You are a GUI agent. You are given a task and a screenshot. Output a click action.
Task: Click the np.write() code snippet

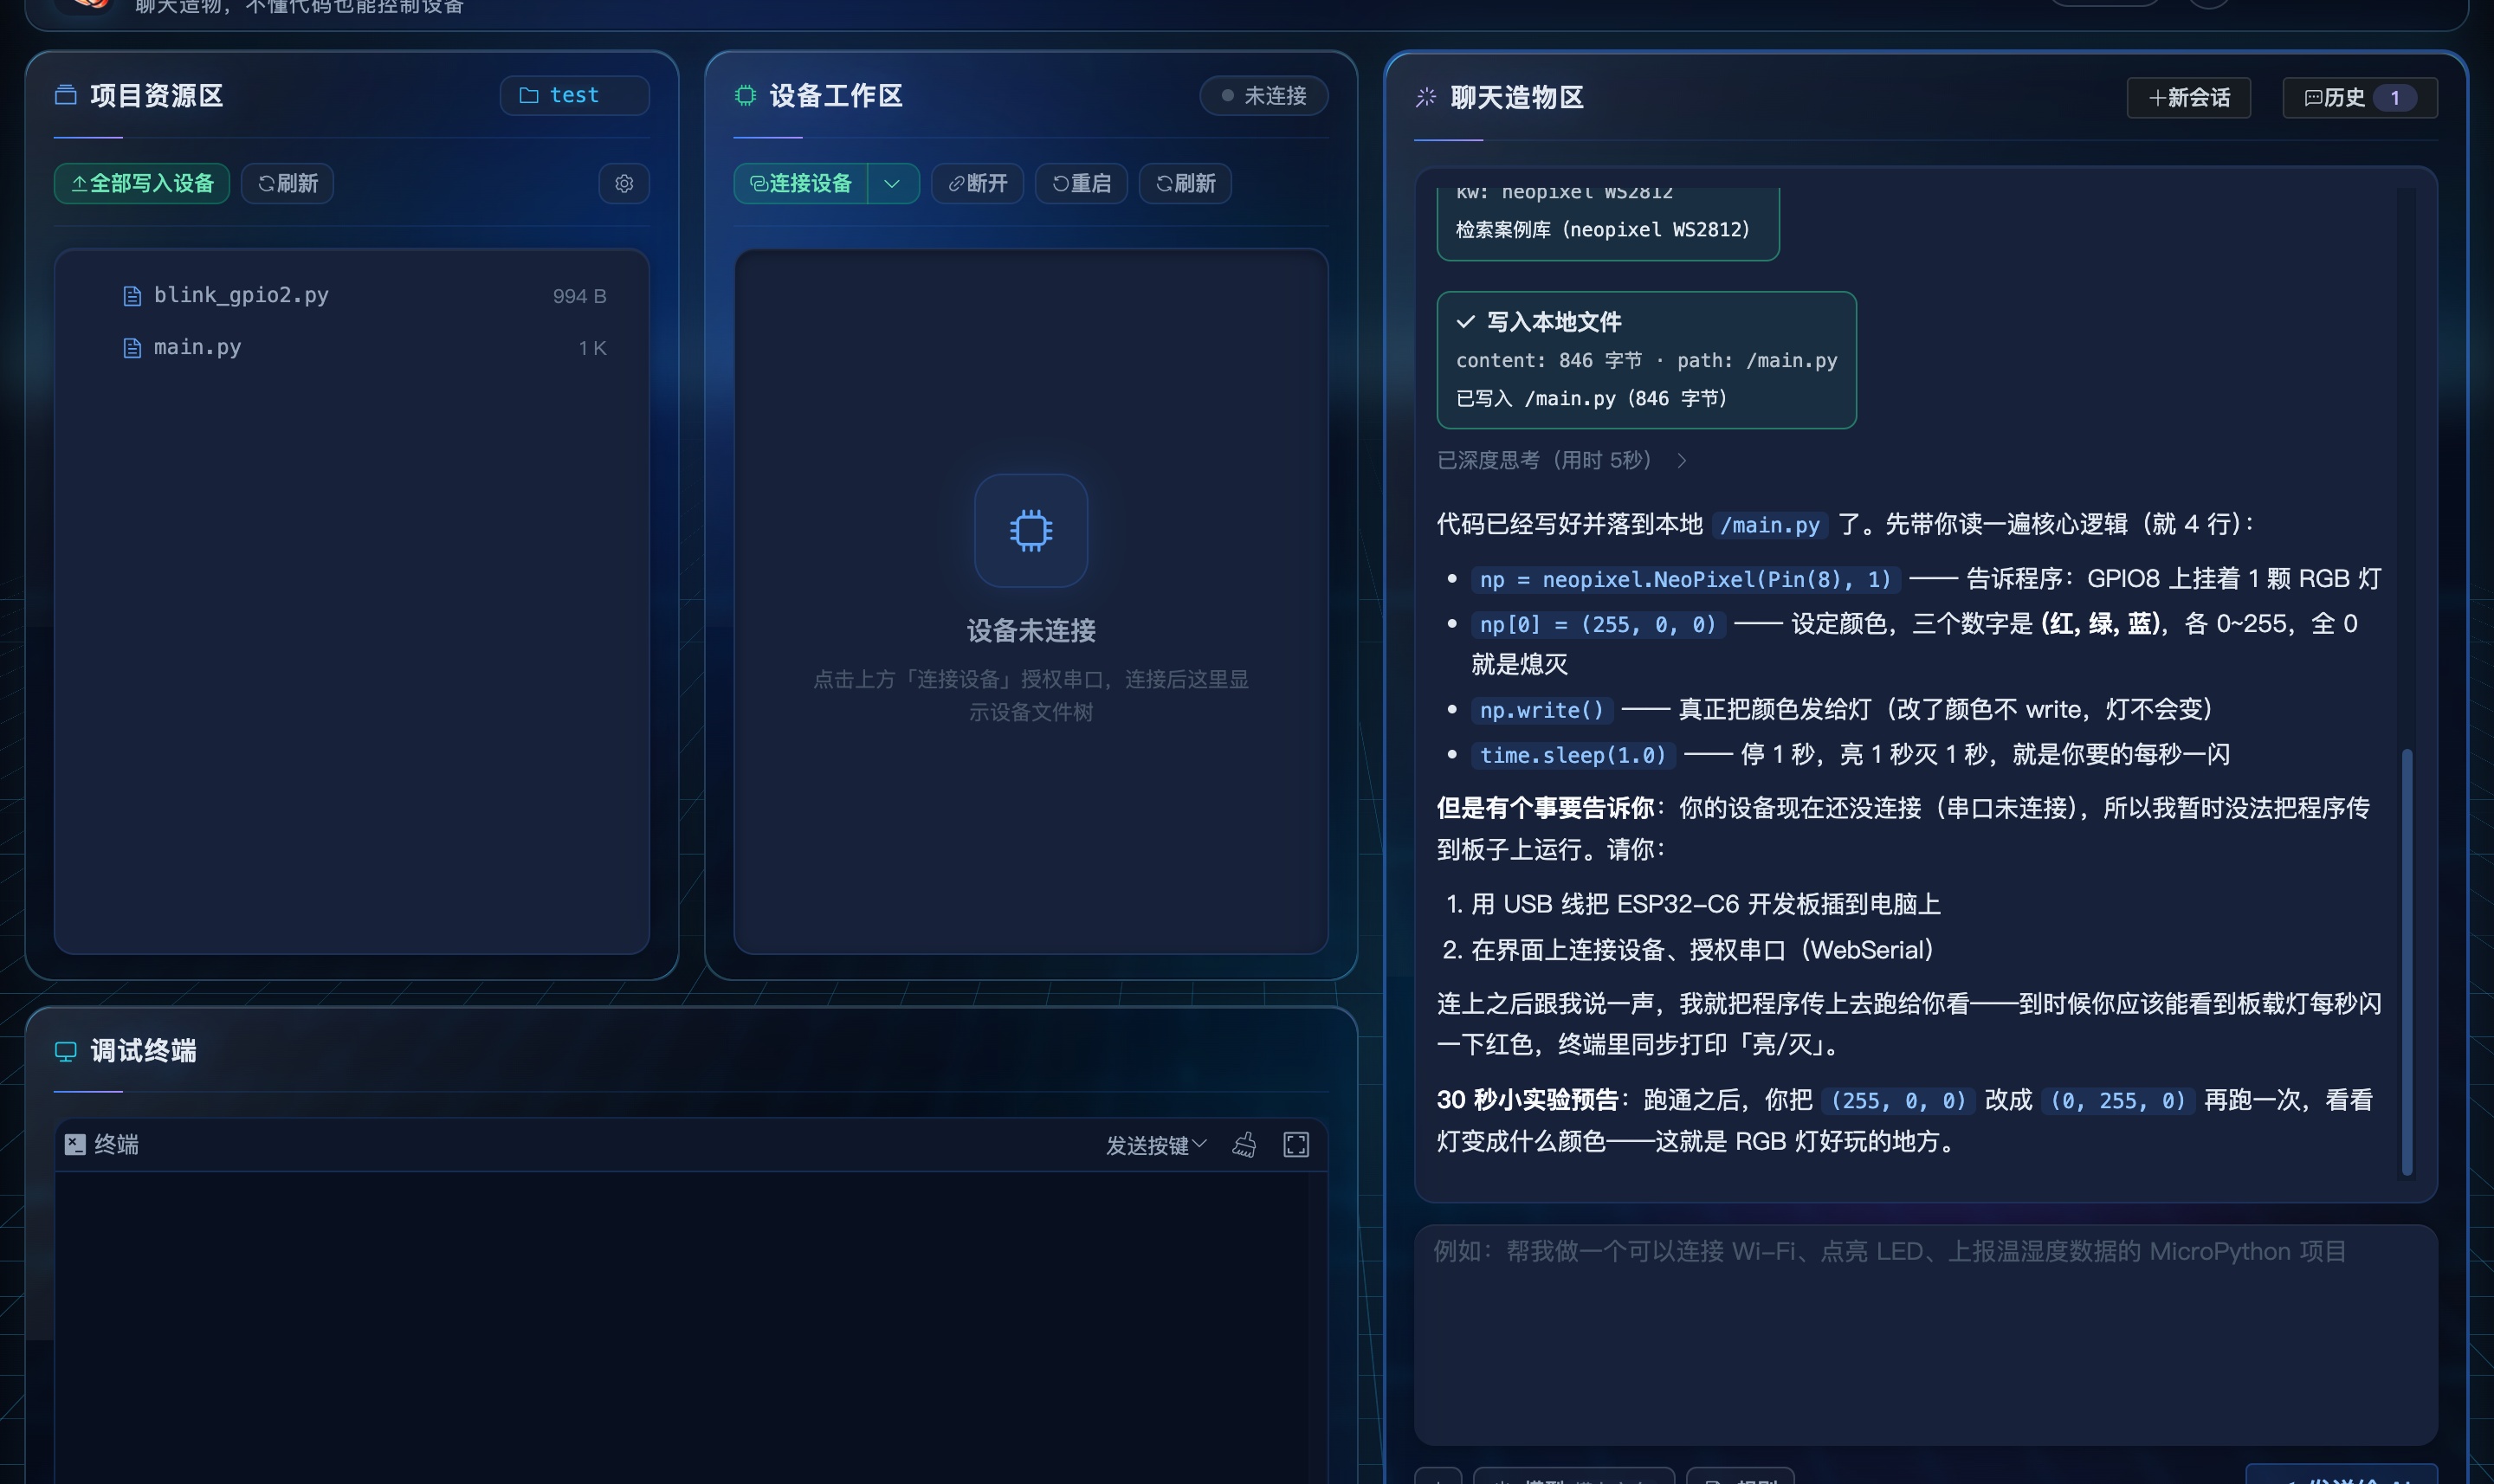coord(1541,710)
